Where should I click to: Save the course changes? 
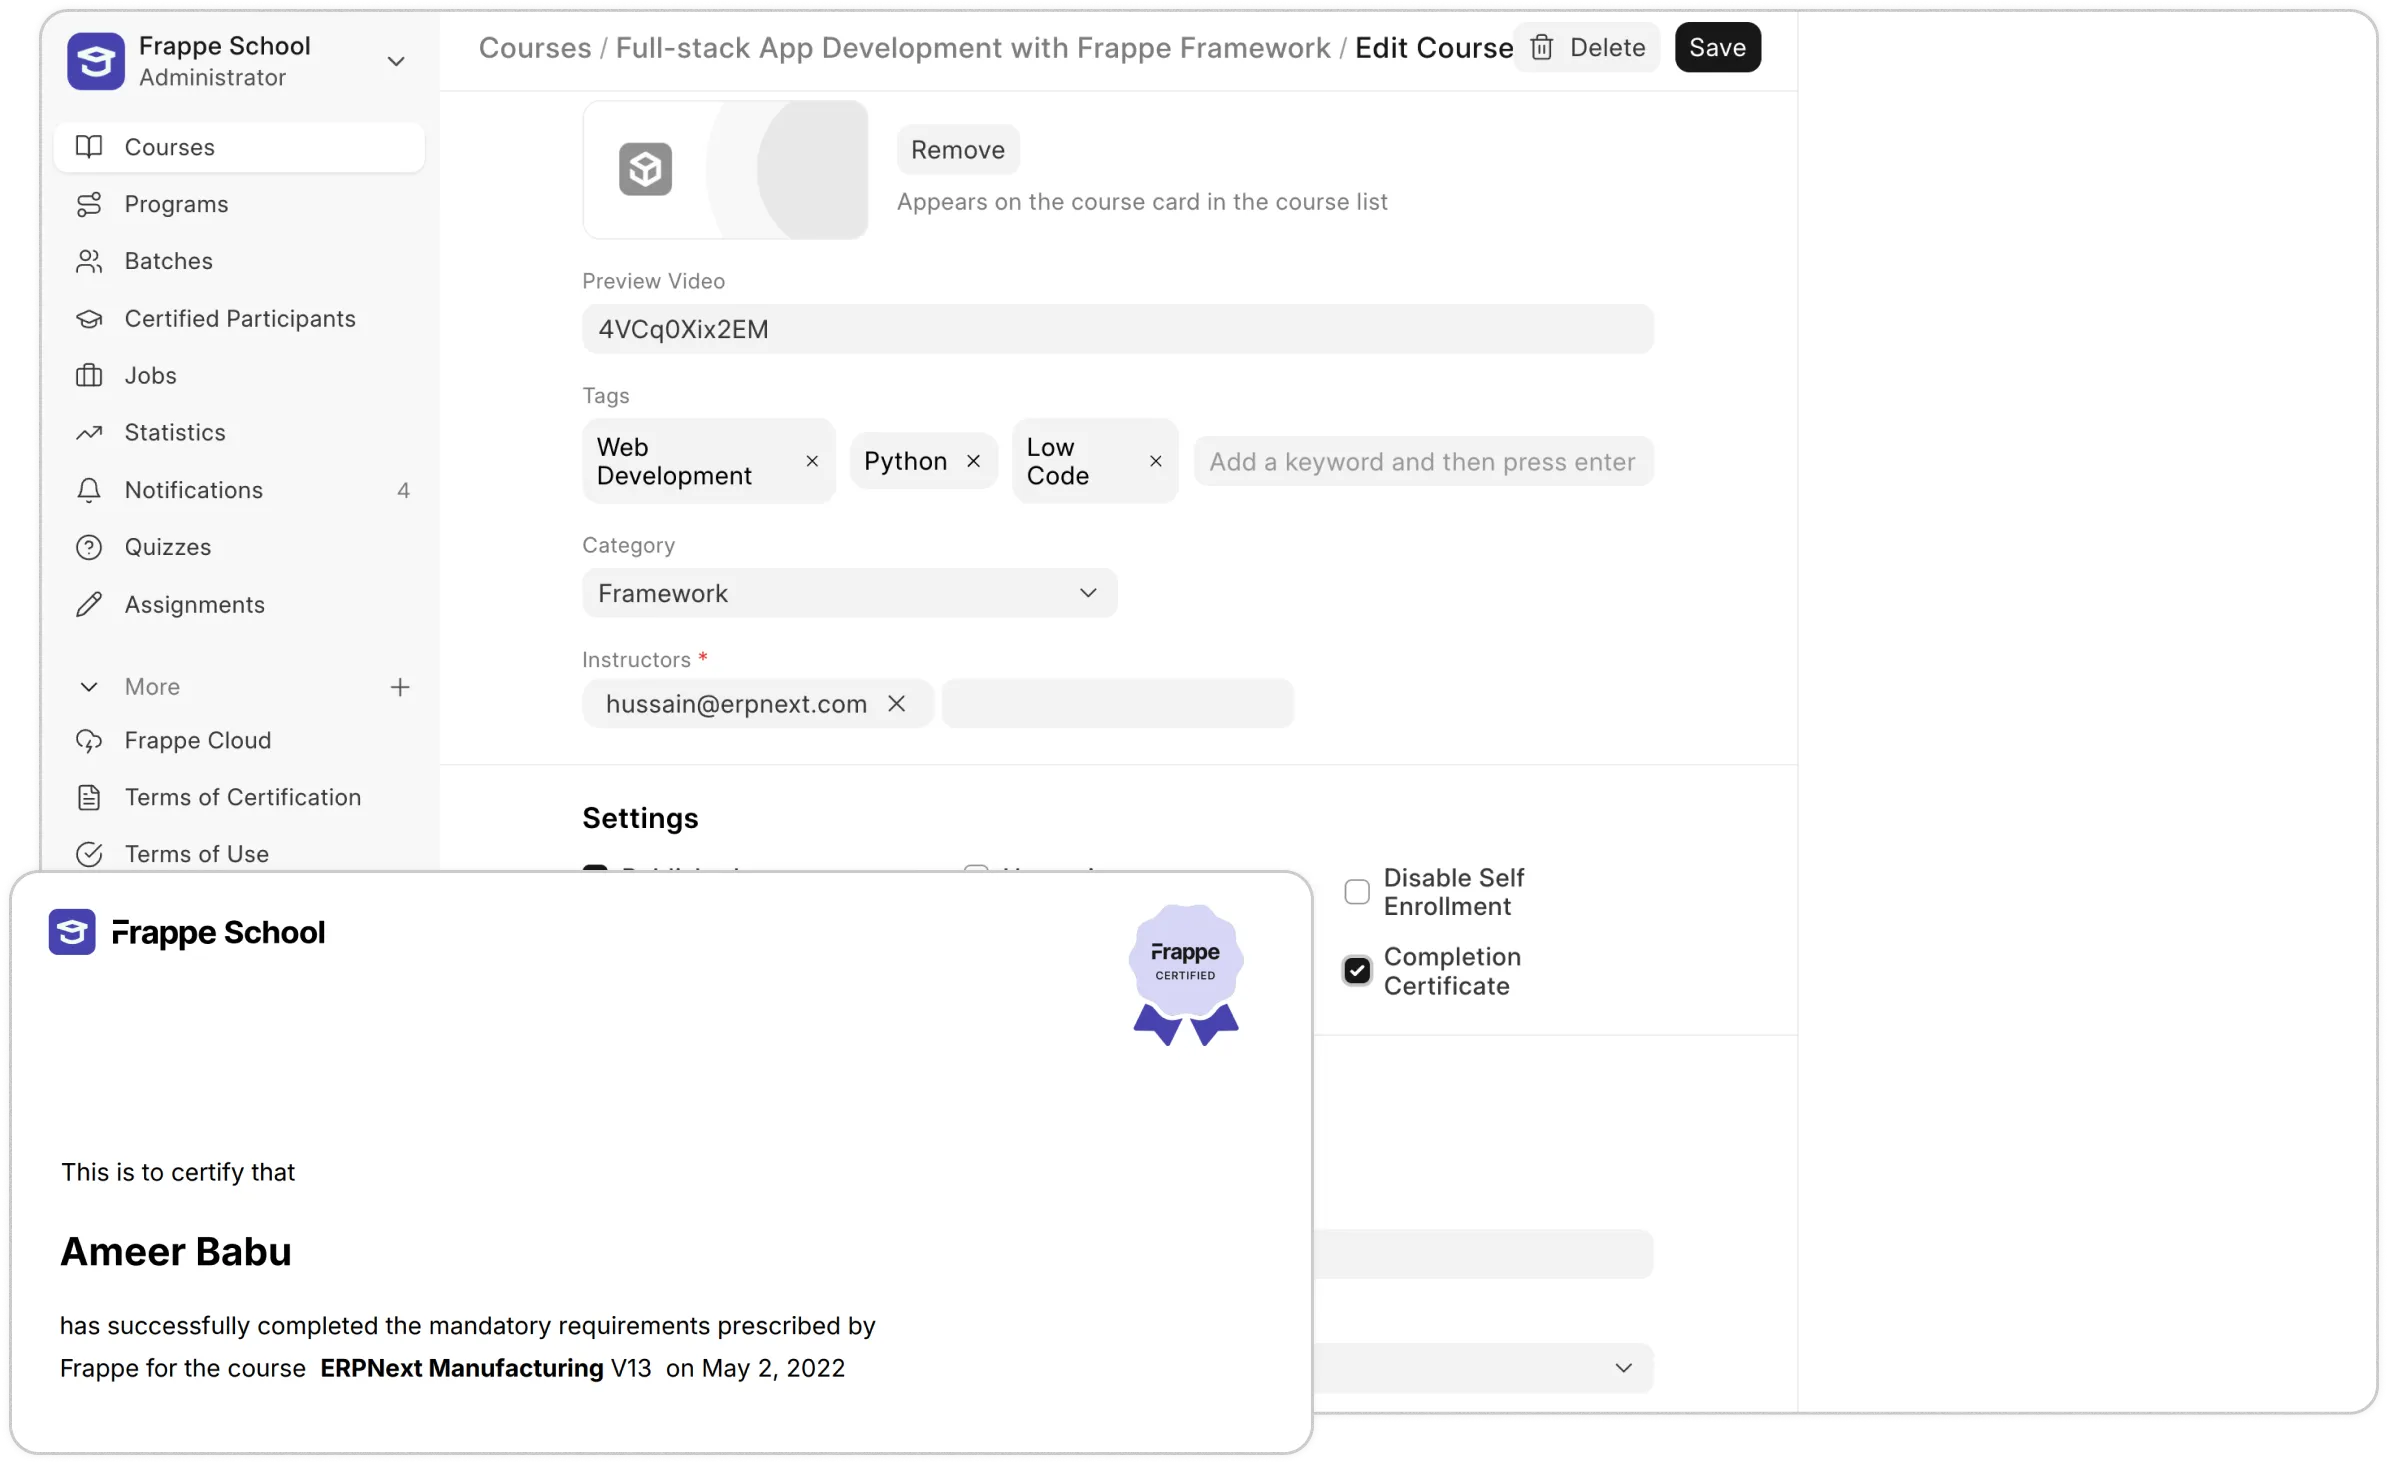[x=1717, y=47]
